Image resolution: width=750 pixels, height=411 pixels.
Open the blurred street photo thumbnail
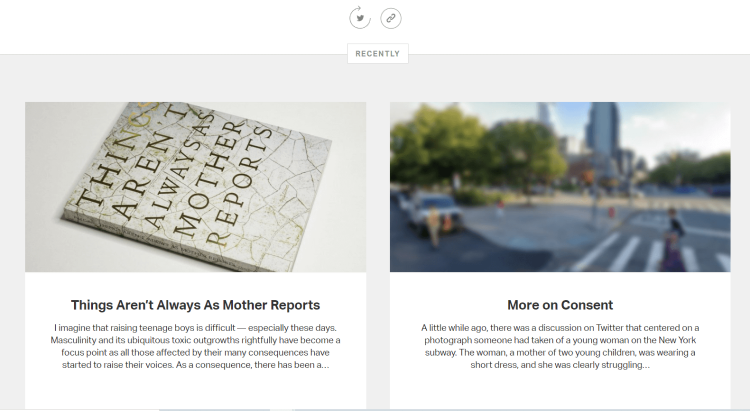(560, 187)
